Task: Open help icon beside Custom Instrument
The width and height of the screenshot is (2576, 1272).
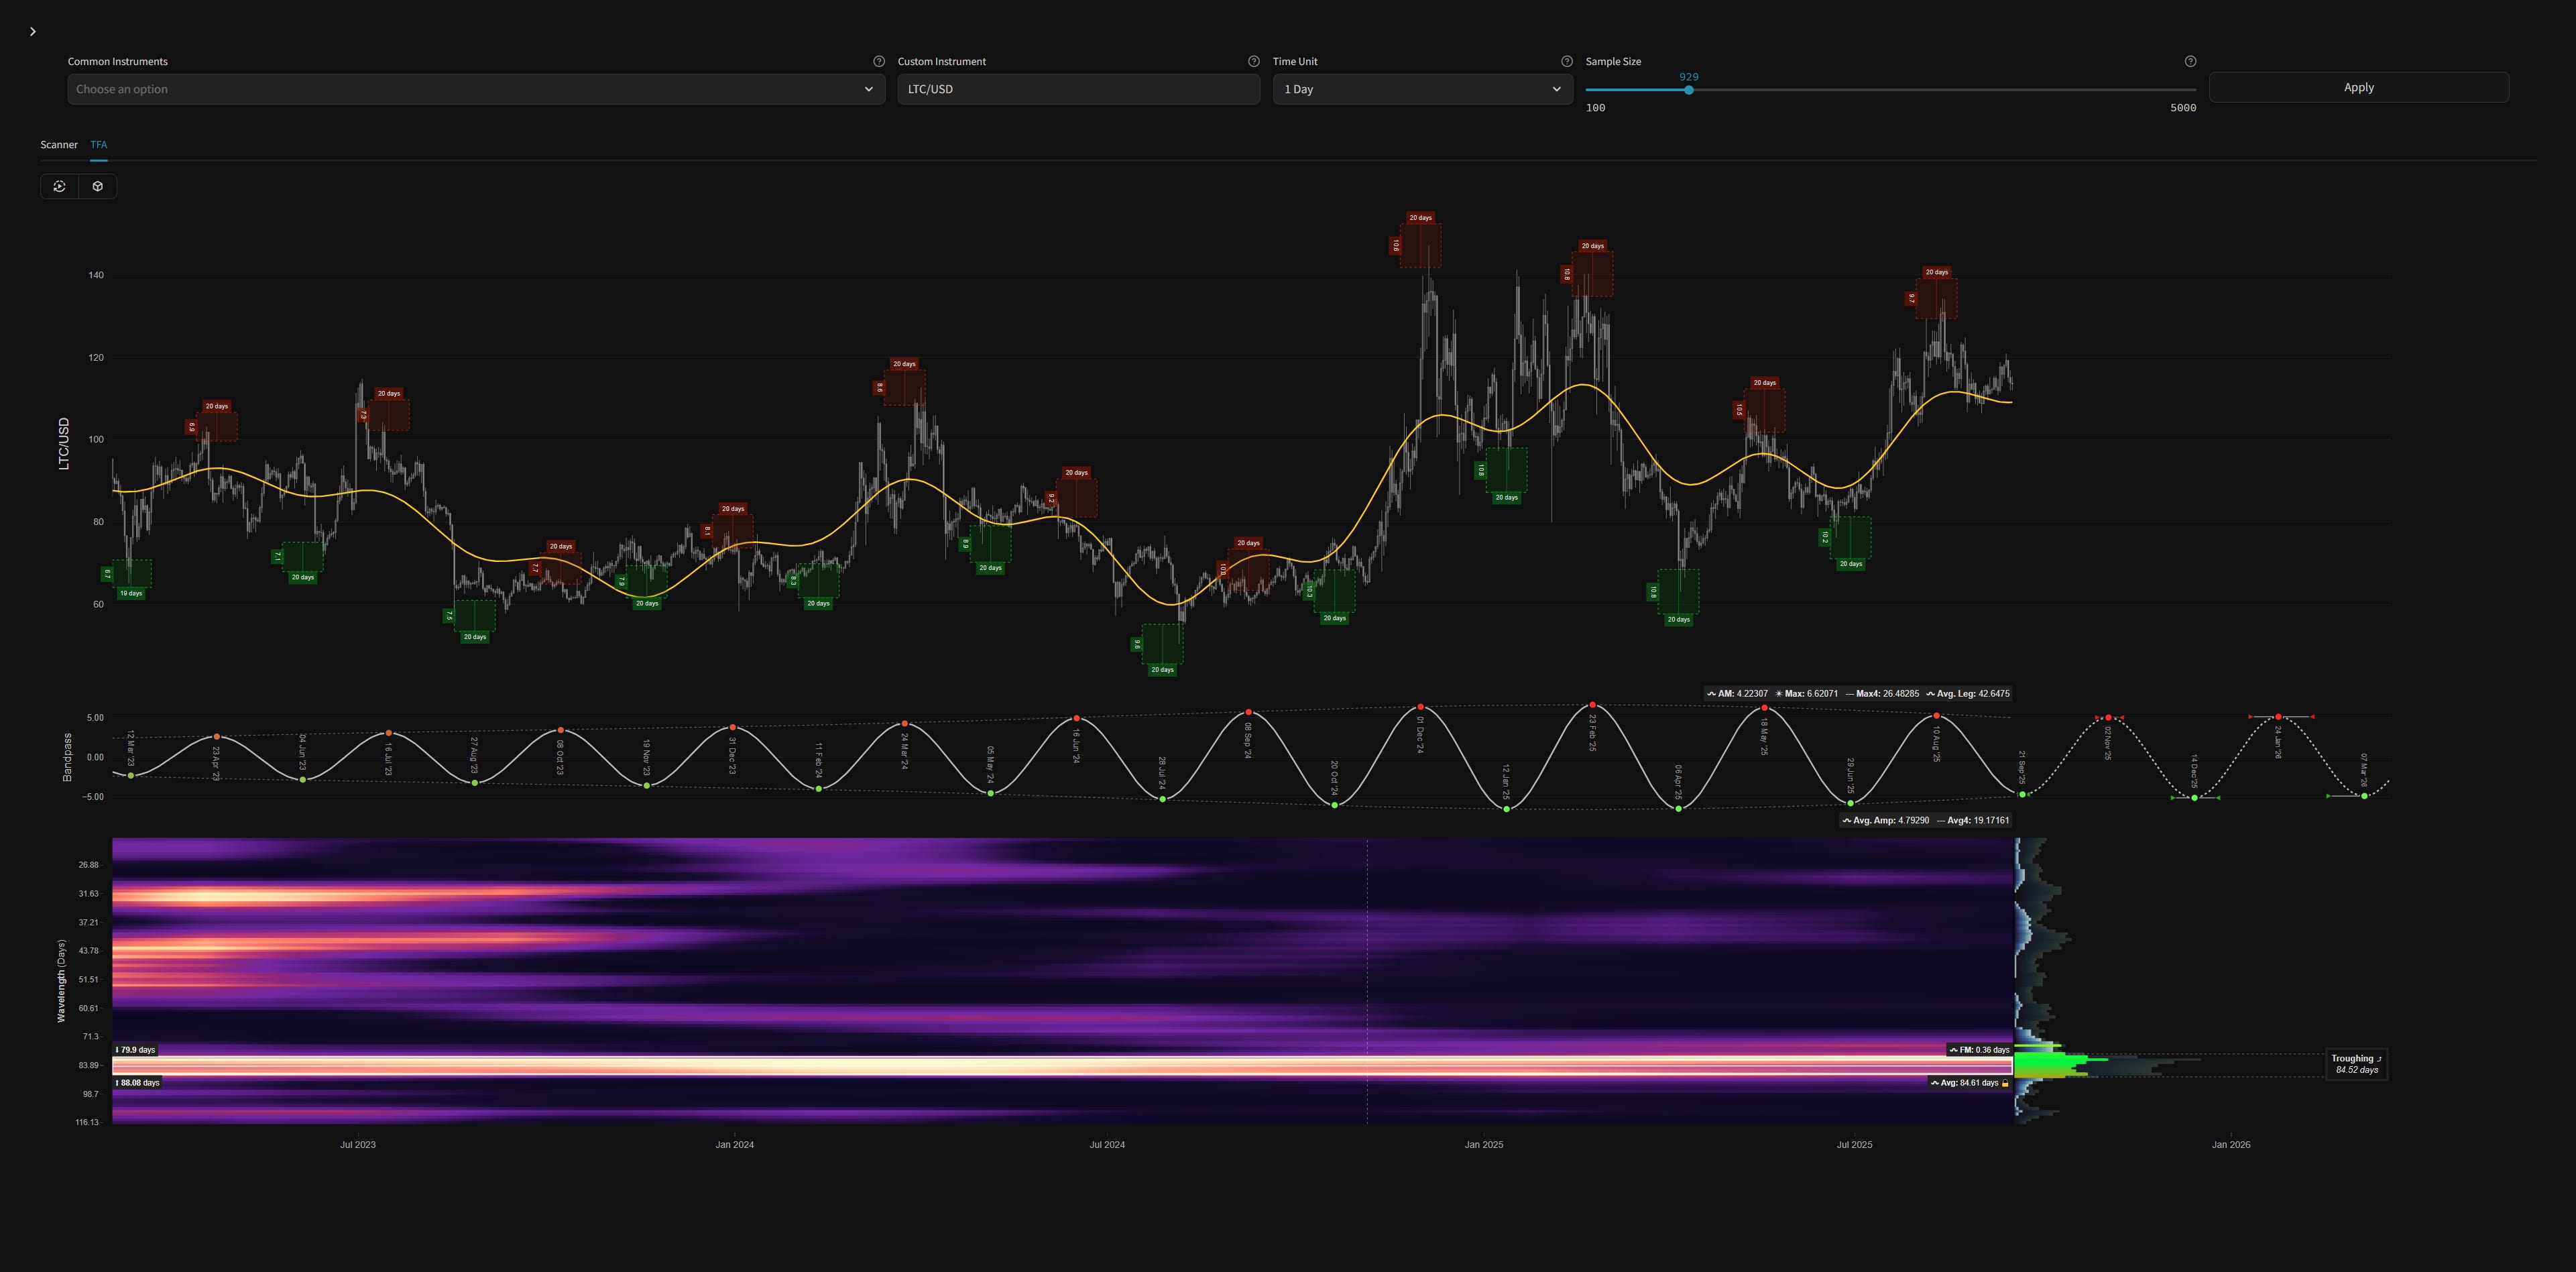Action: (x=1253, y=61)
